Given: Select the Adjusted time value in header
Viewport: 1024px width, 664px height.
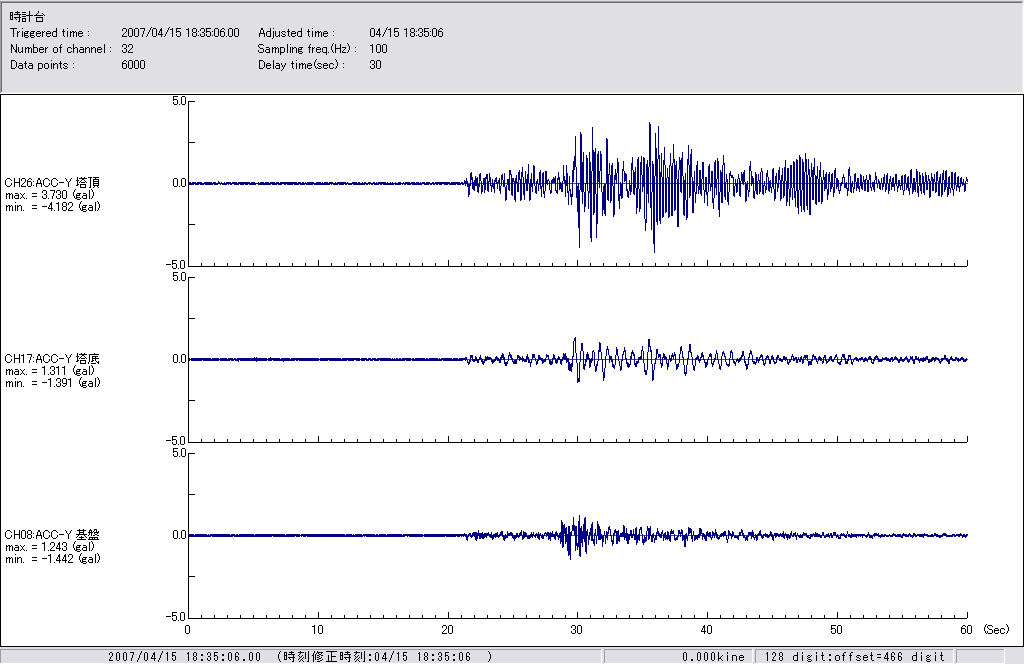Looking at the screenshot, I should click(406, 33).
